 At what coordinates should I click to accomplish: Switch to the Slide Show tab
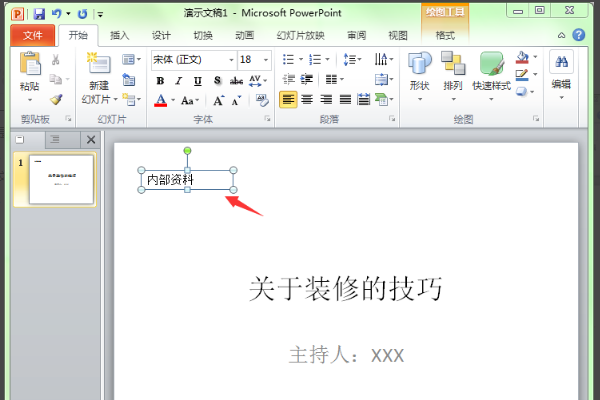click(301, 36)
